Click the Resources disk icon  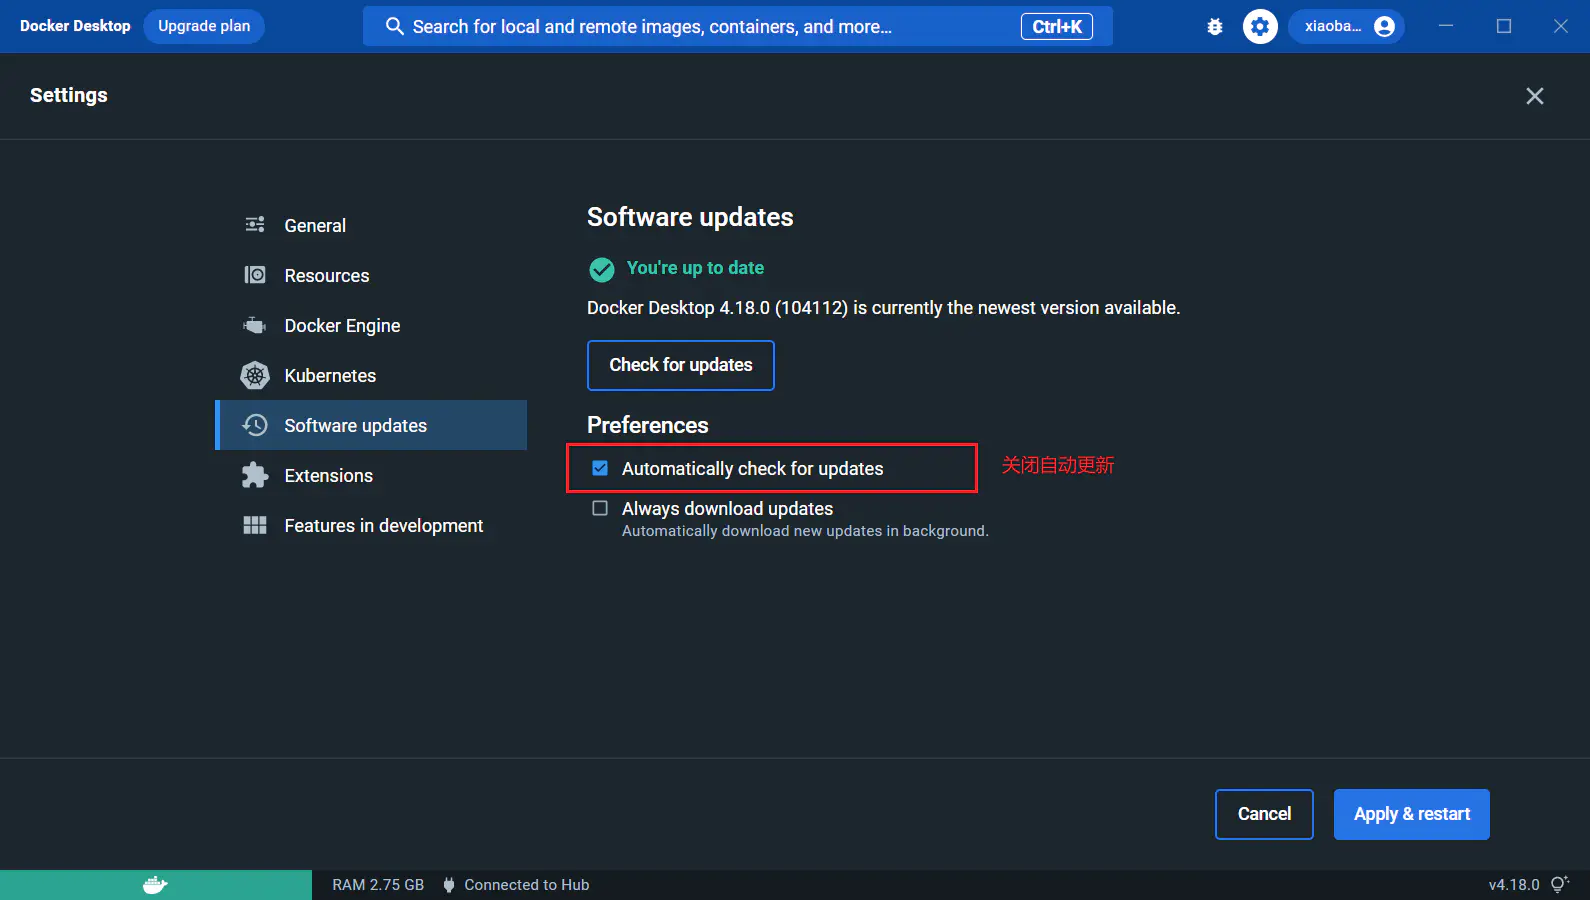(255, 275)
